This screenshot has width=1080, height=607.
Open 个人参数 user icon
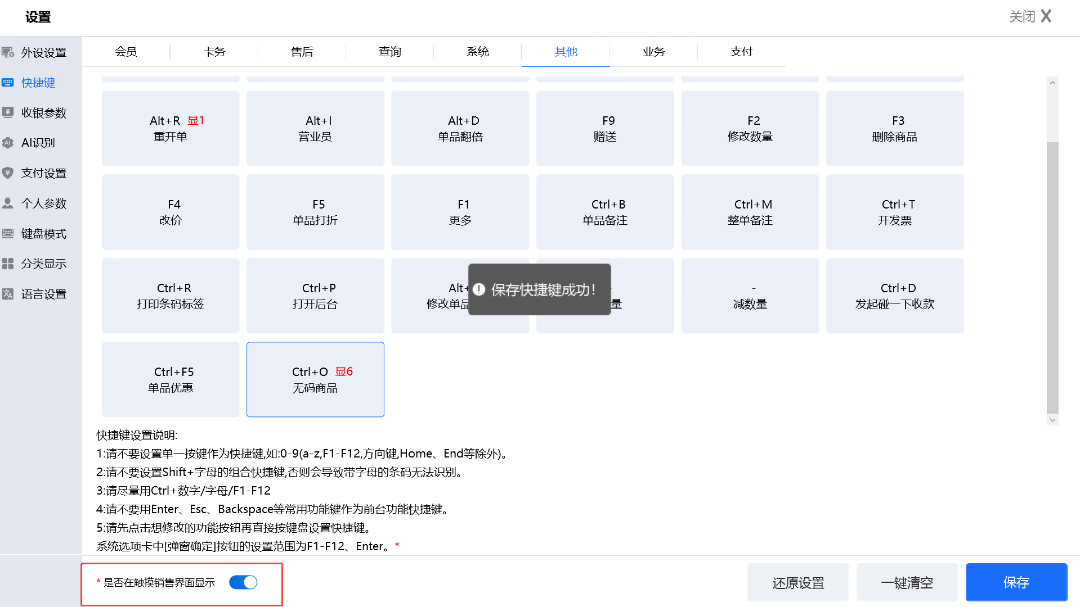tap(8, 203)
